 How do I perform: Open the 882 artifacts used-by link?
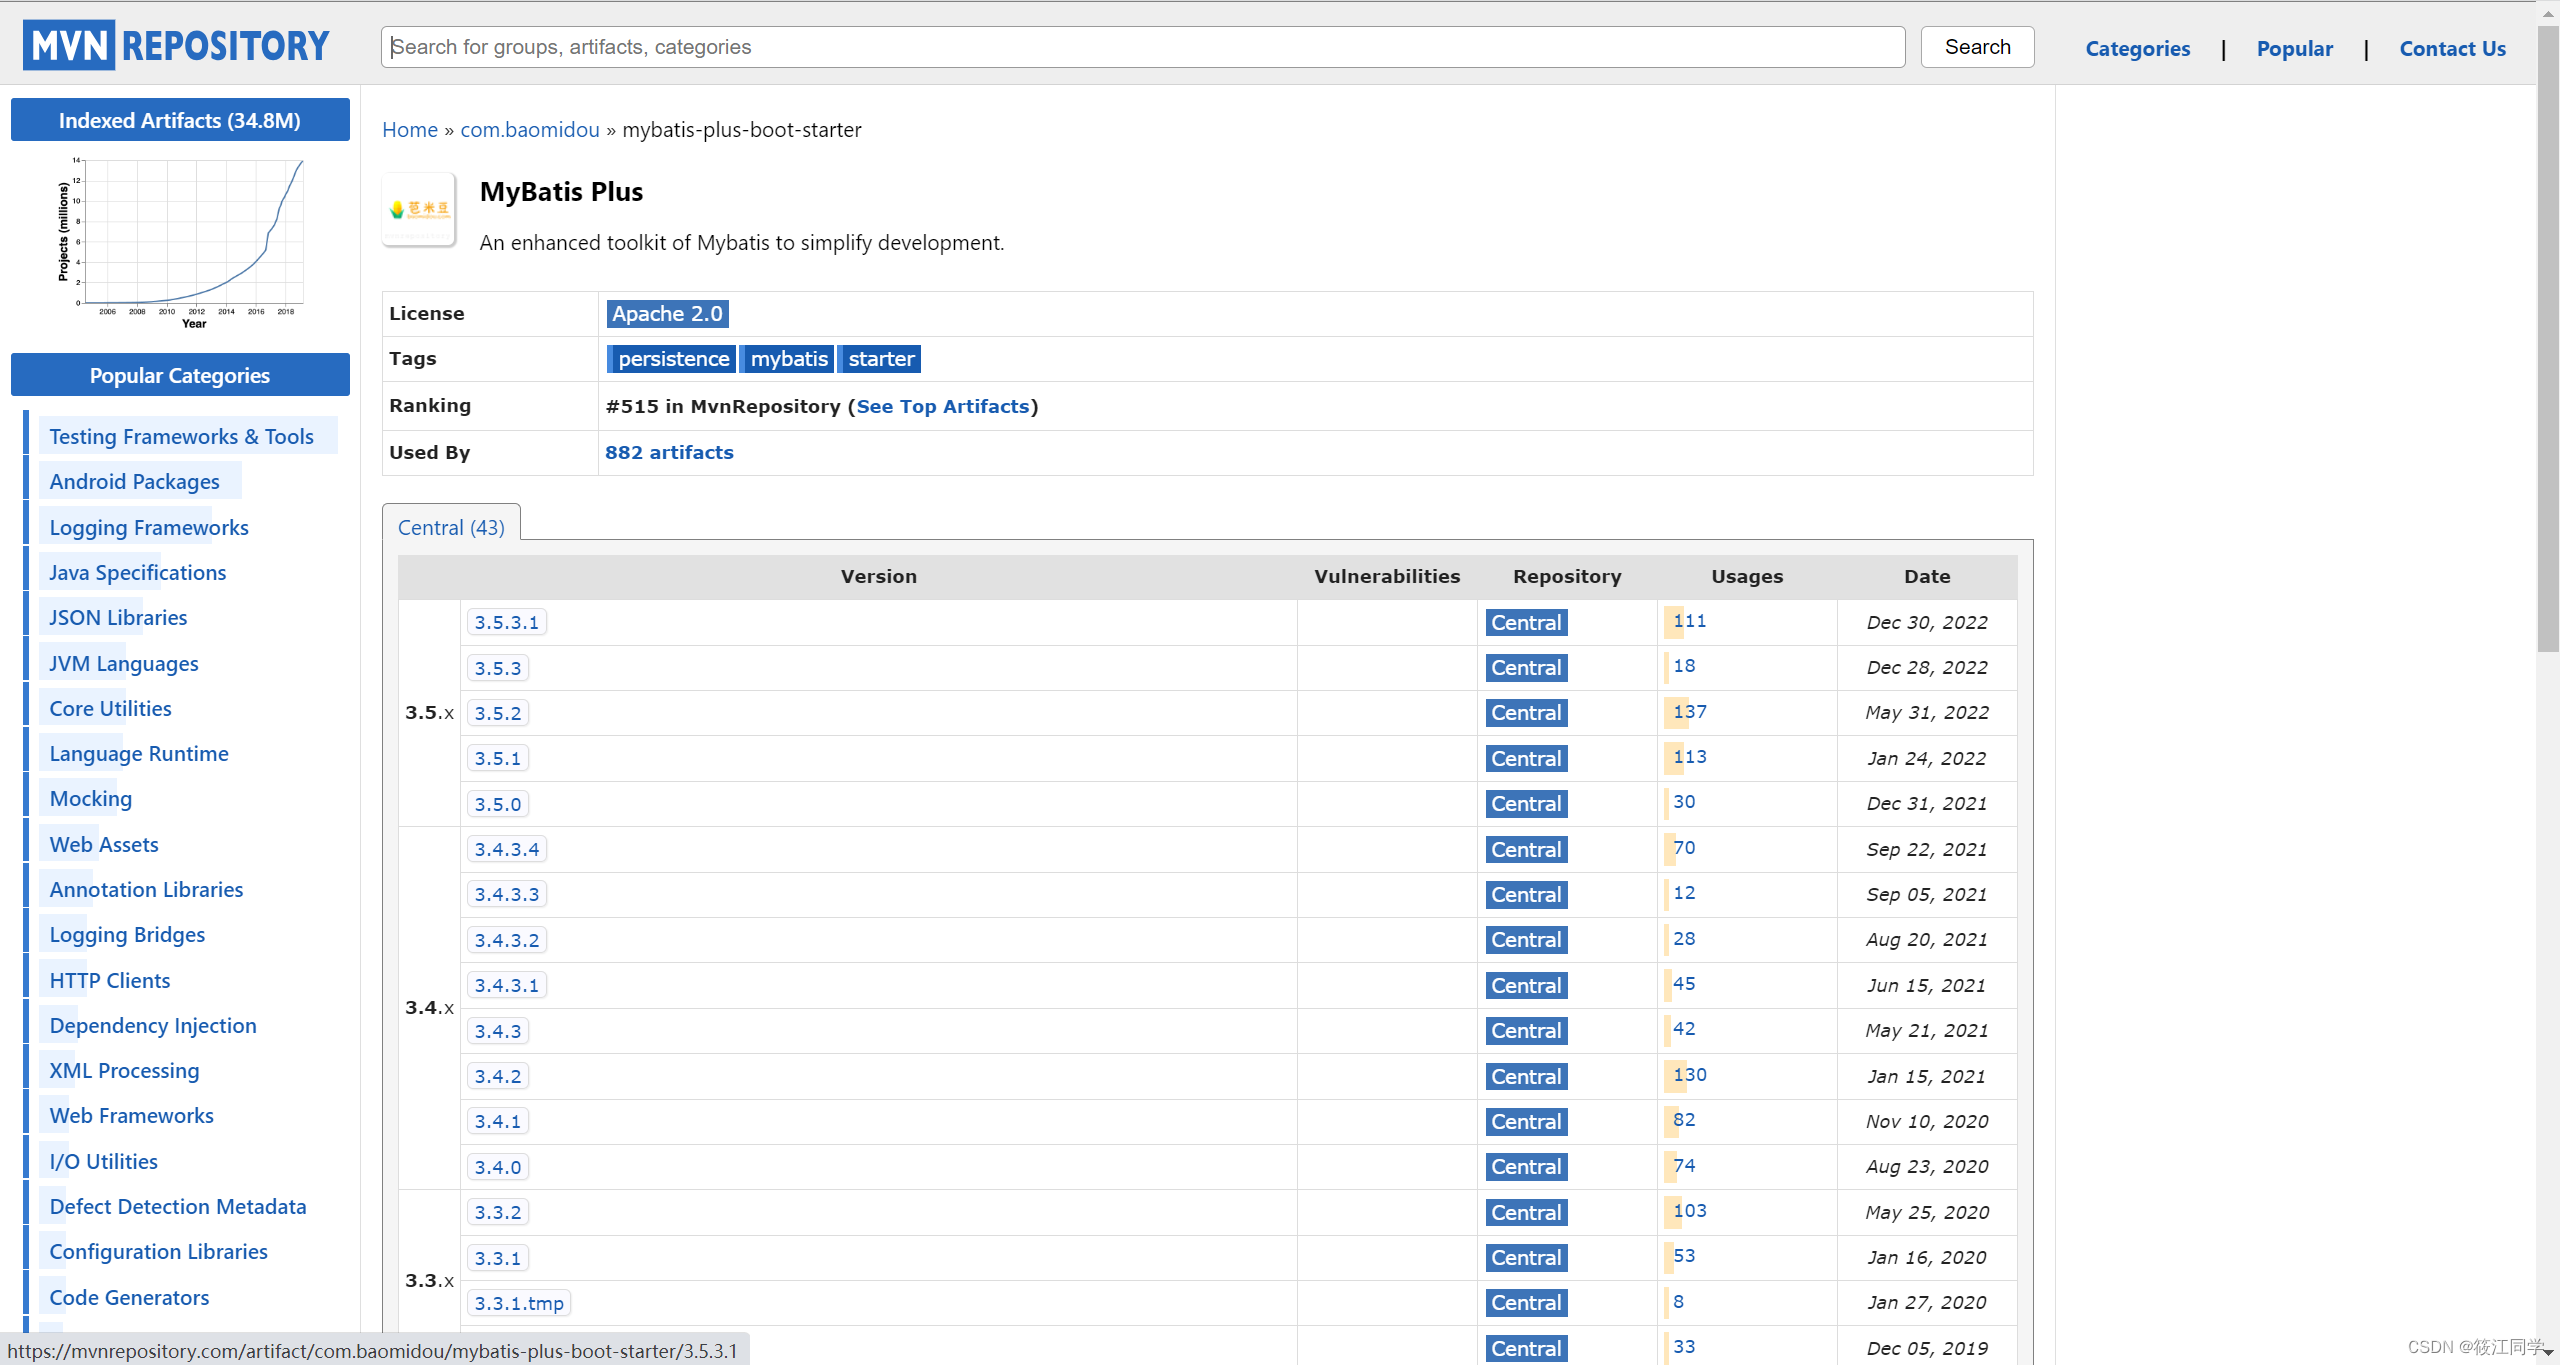(669, 452)
